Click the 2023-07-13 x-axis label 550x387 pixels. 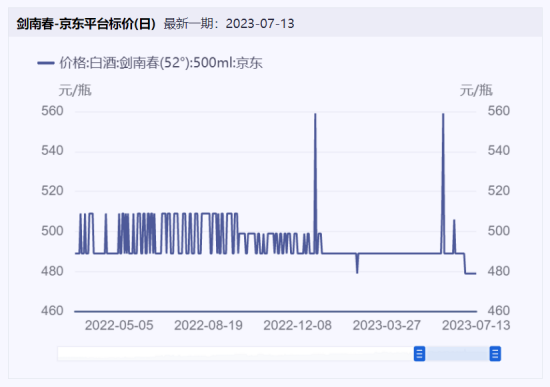point(476,325)
